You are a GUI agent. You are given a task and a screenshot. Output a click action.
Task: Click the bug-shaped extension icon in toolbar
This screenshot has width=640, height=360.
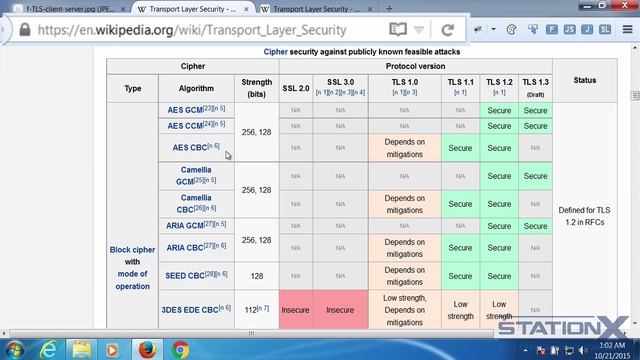(478, 29)
